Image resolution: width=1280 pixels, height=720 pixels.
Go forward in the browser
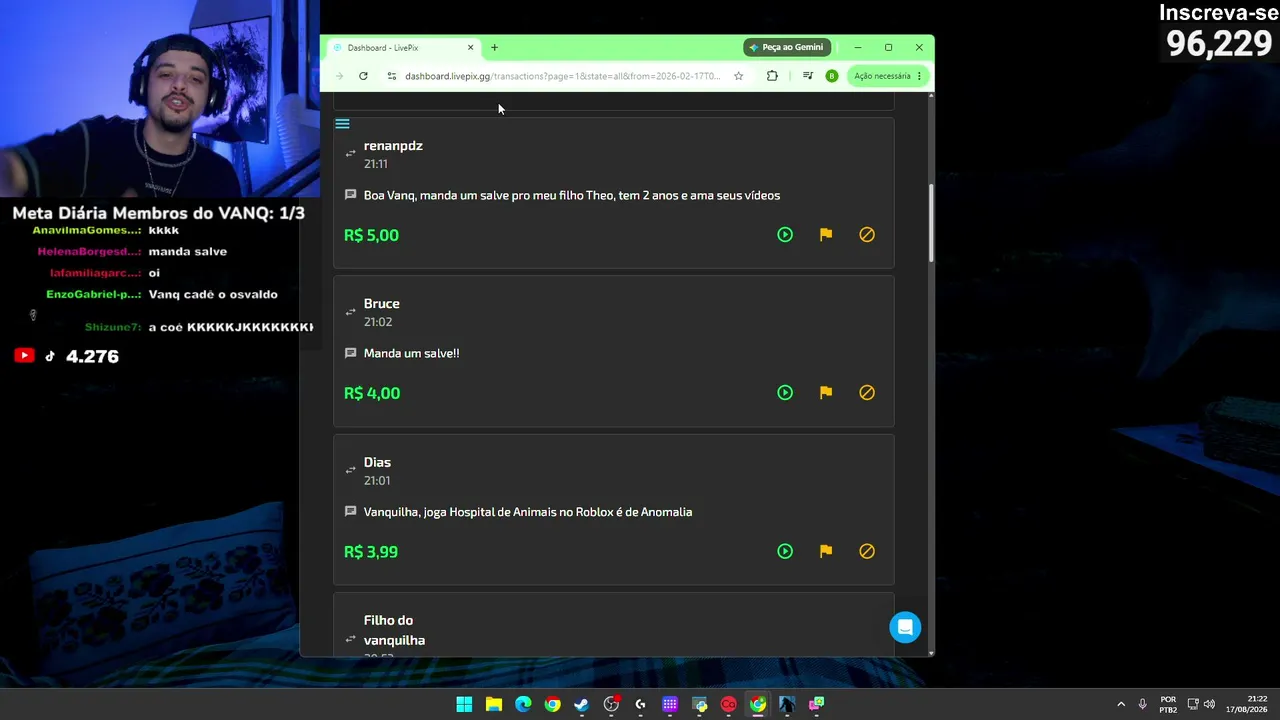339,76
